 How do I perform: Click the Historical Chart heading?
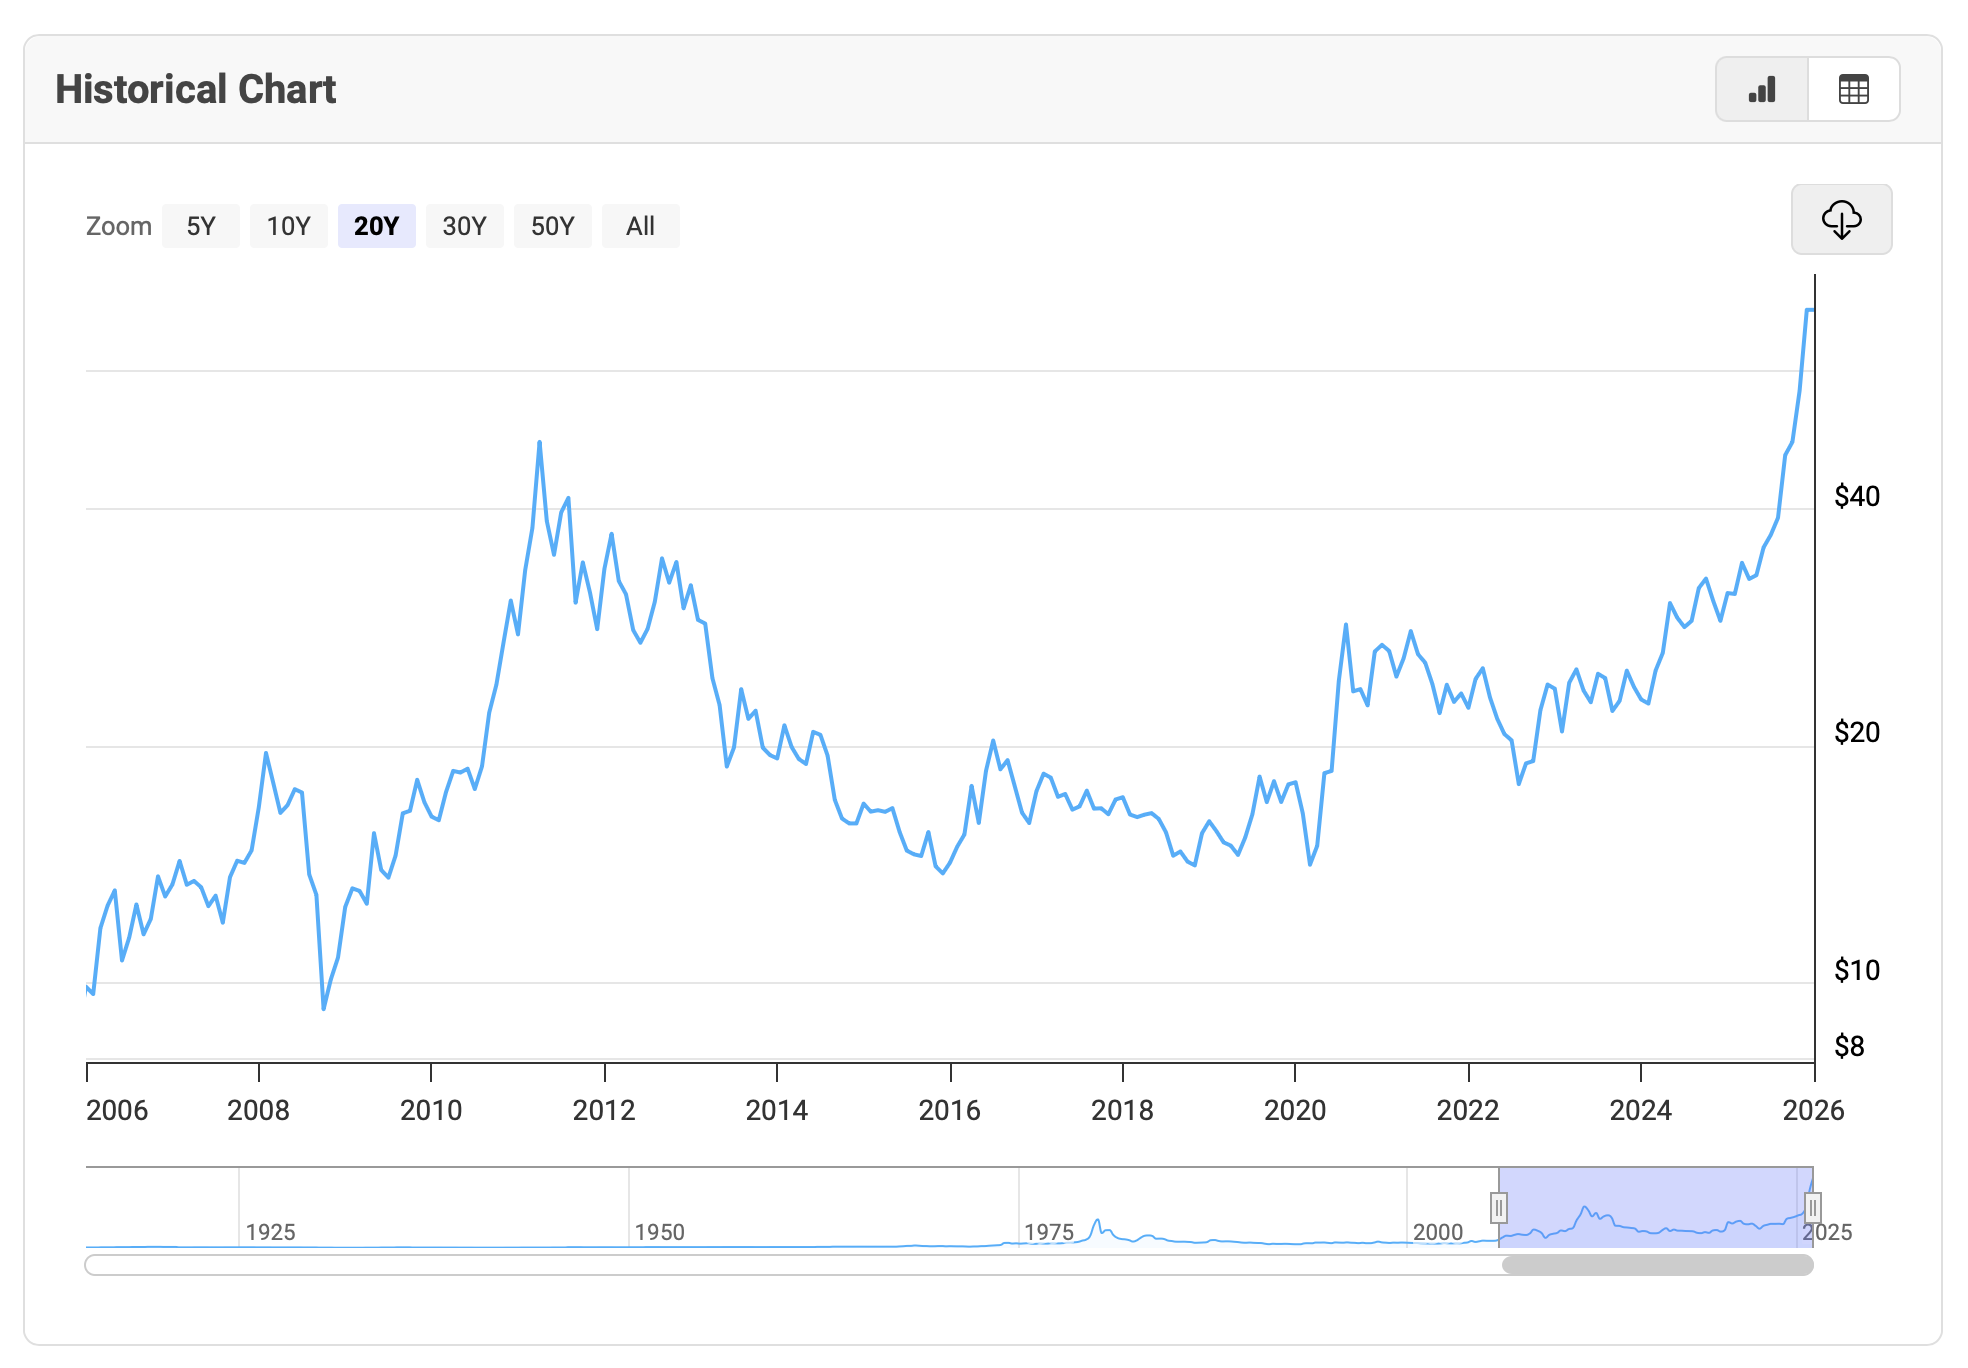pyautogui.click(x=196, y=90)
